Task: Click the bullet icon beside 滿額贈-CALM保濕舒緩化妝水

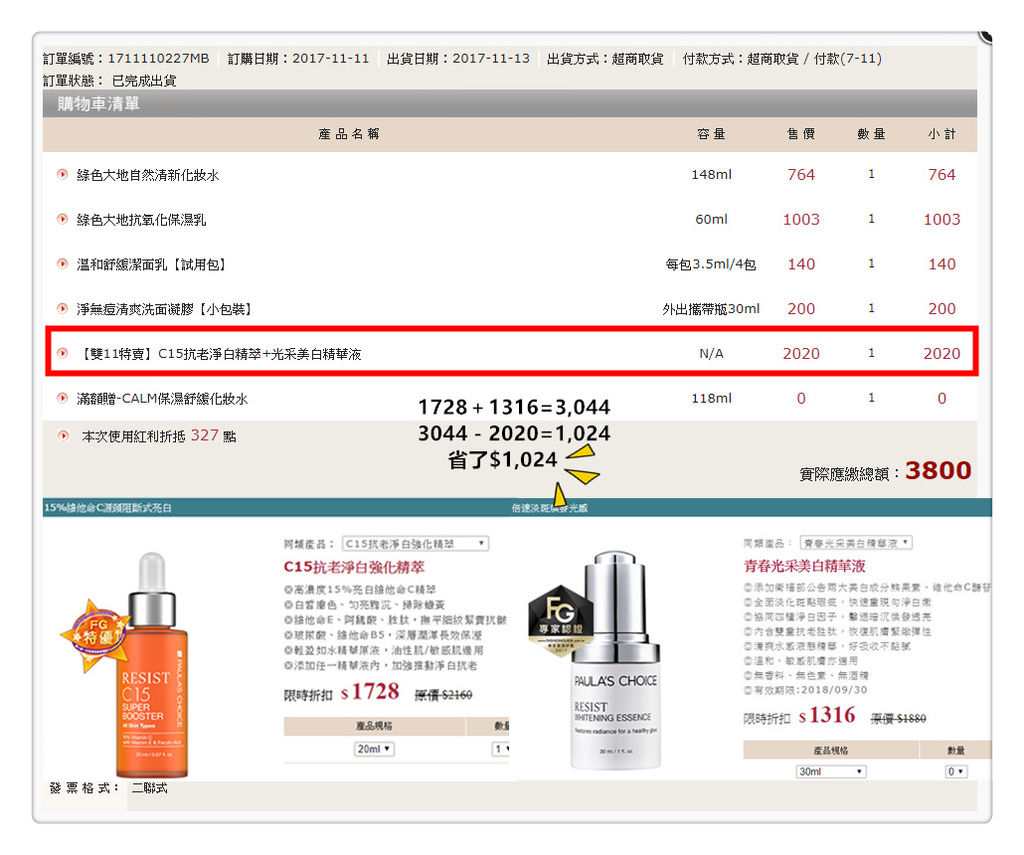Action: point(62,398)
